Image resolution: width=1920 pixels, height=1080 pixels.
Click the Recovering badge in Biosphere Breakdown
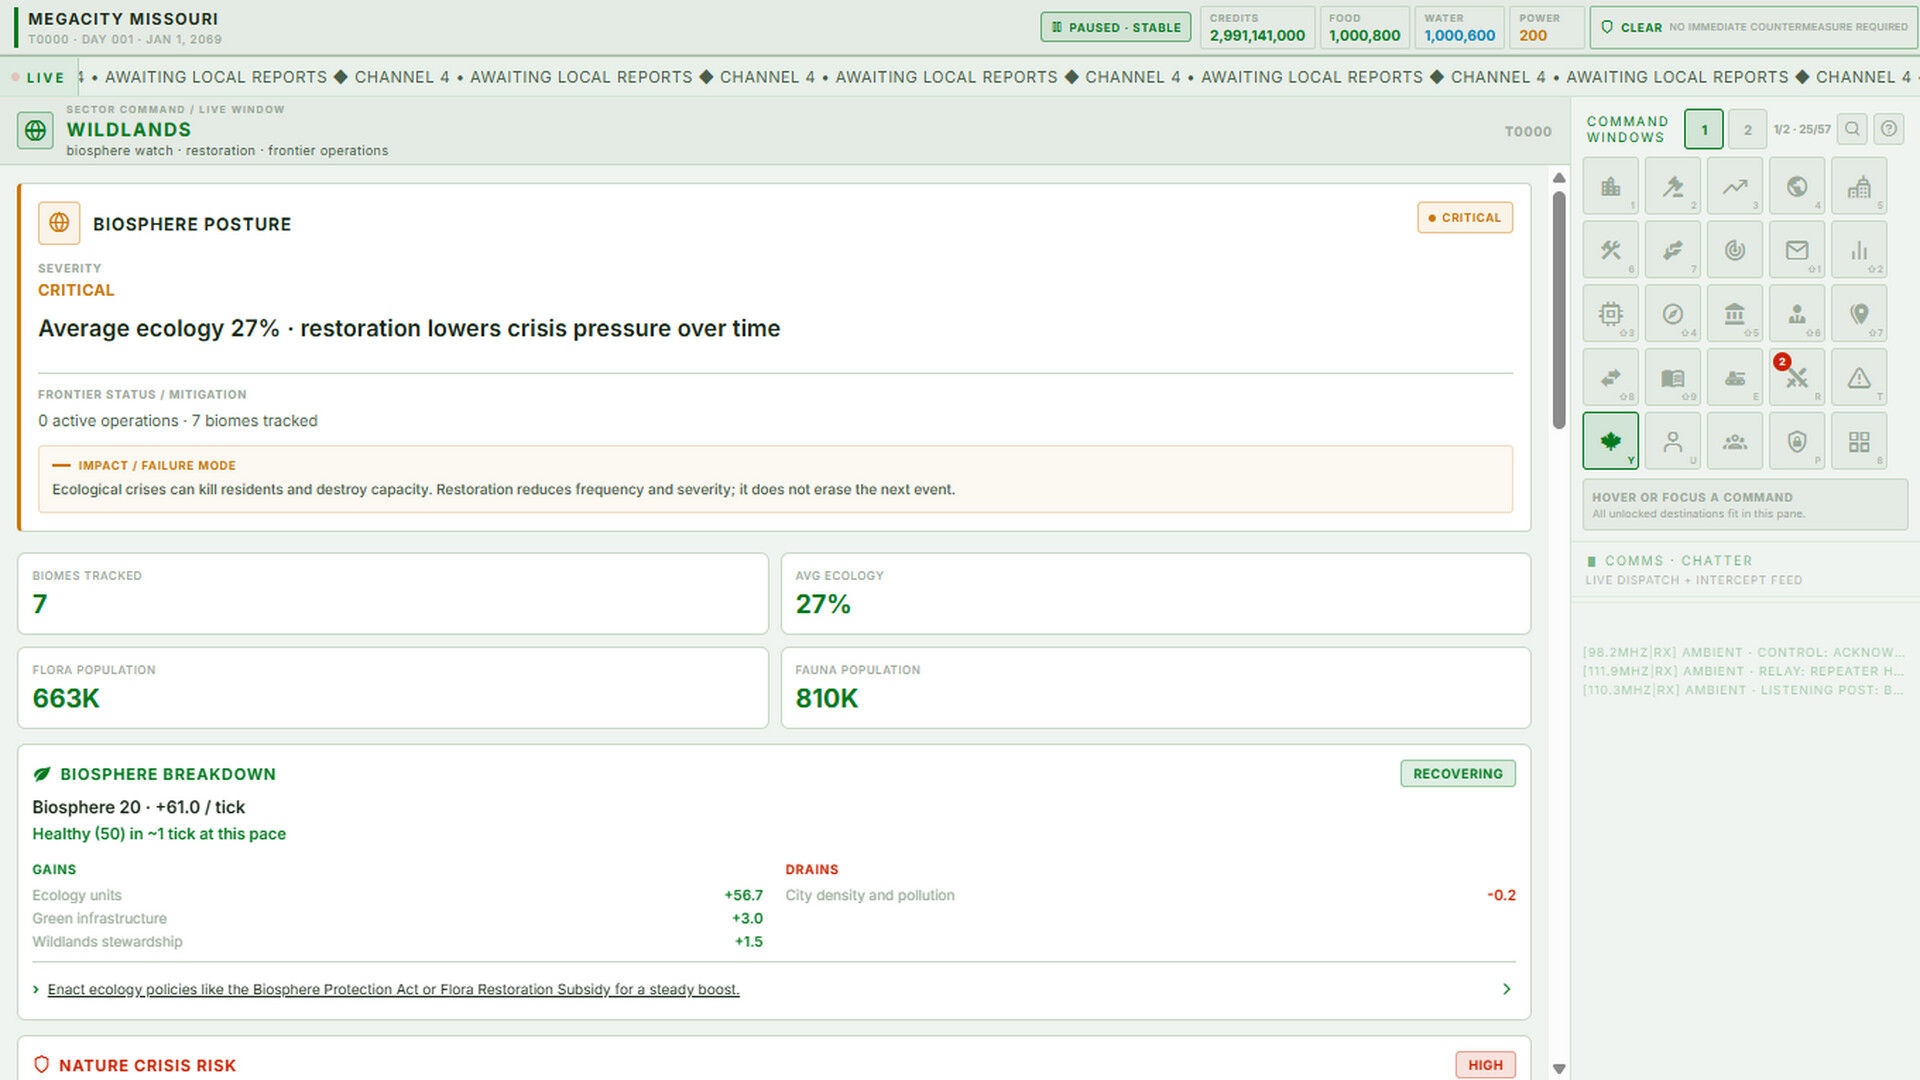coord(1458,773)
